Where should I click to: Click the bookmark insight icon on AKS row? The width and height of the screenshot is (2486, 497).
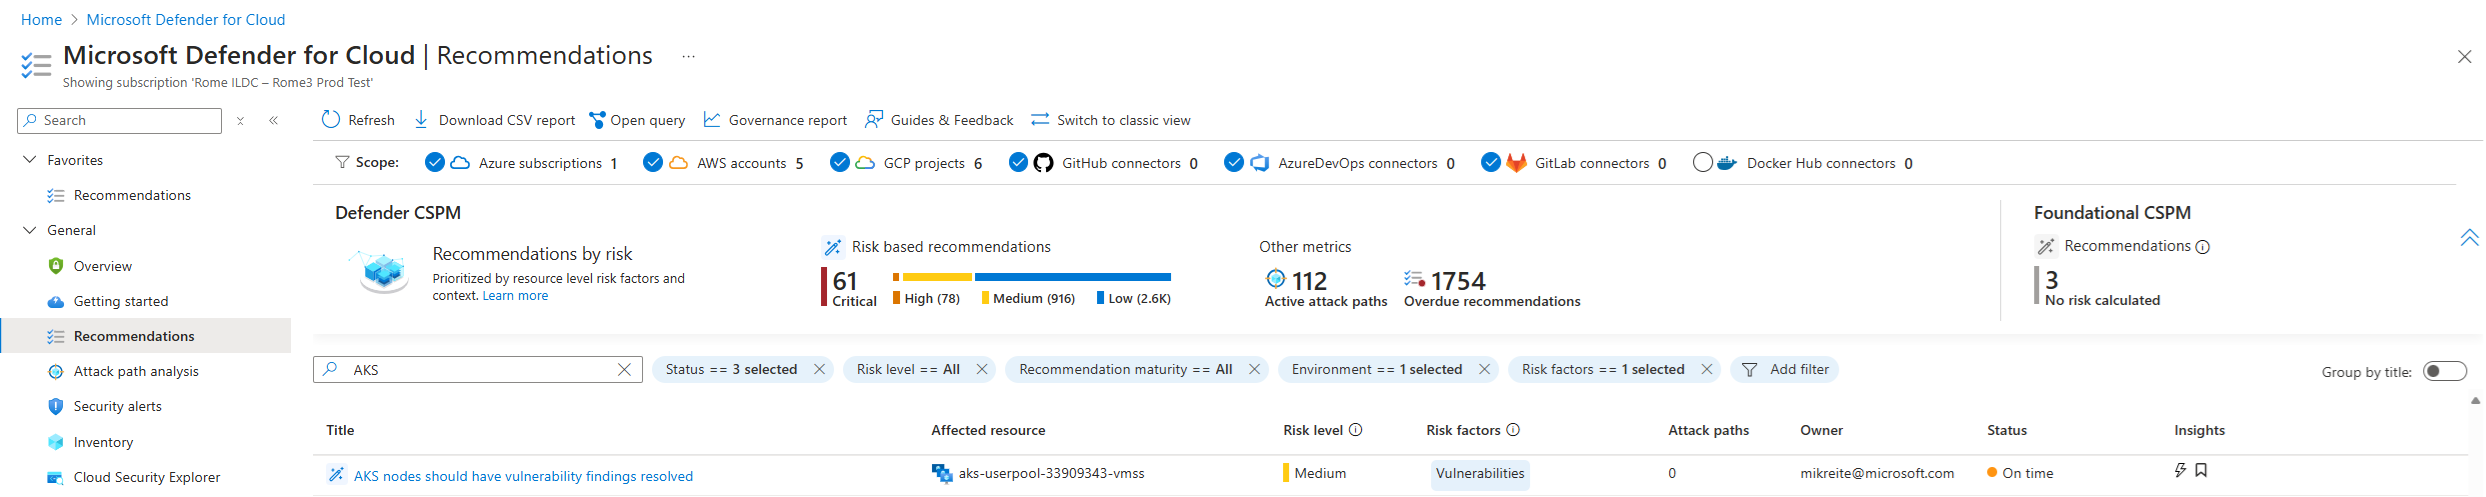tap(2201, 470)
